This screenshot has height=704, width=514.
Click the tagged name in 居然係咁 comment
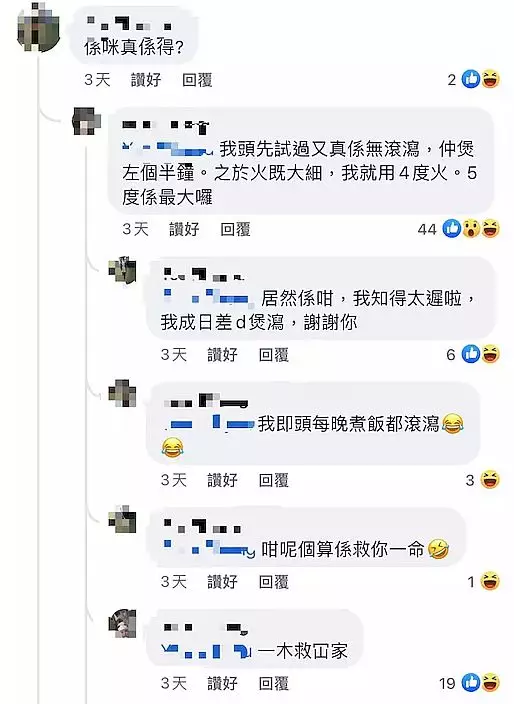tap(207, 297)
